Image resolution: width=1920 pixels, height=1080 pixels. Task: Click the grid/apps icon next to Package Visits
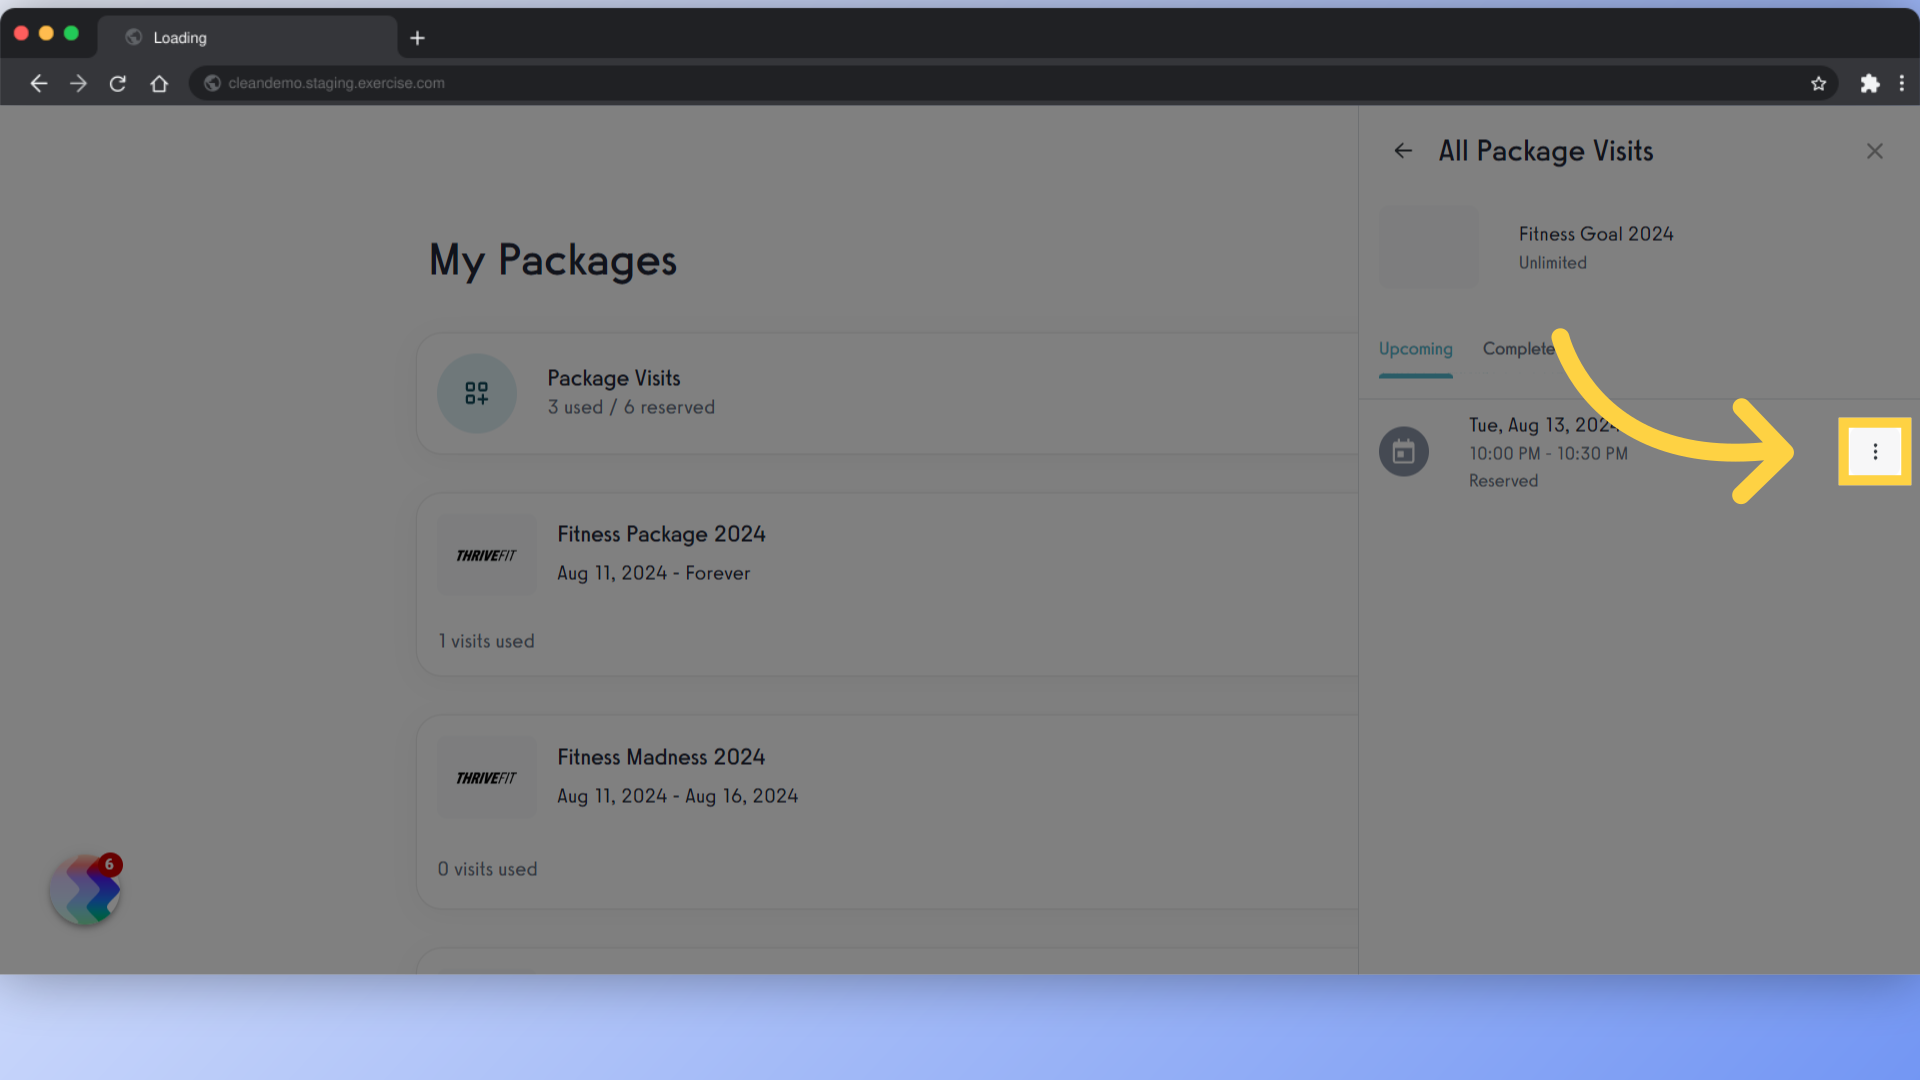coord(477,392)
